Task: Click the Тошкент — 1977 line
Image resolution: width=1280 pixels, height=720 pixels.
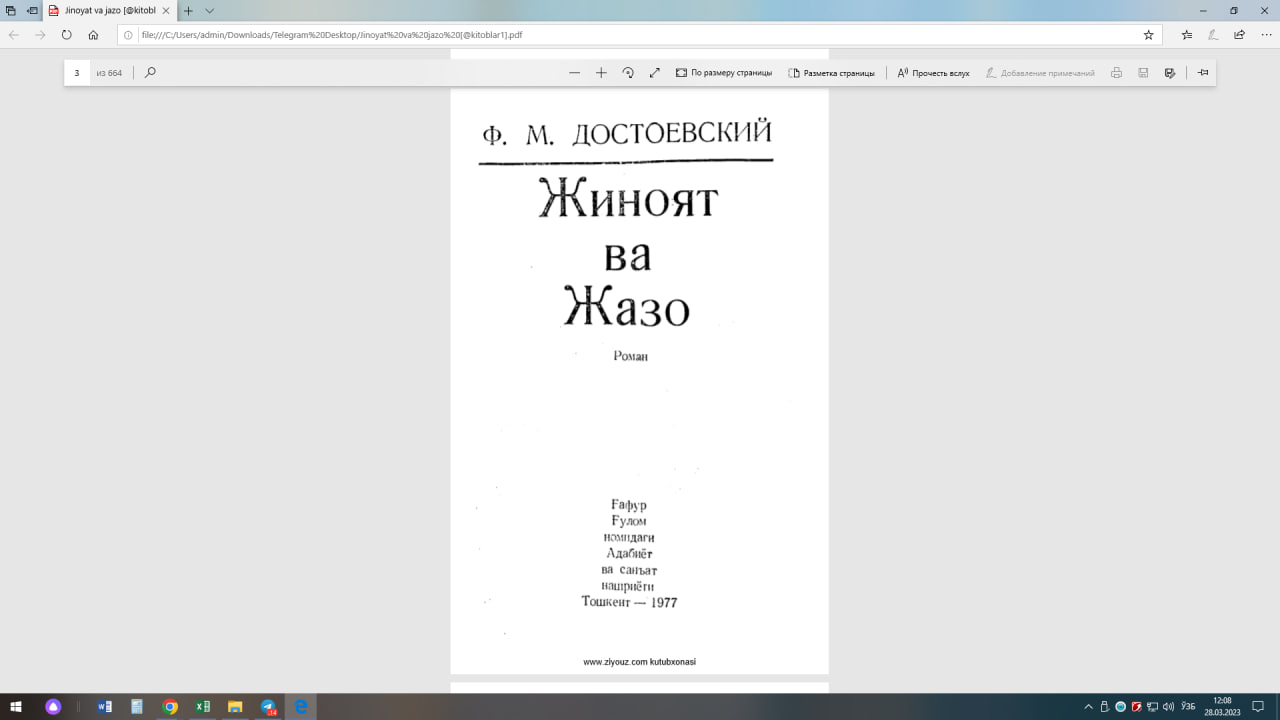Action: click(x=629, y=602)
